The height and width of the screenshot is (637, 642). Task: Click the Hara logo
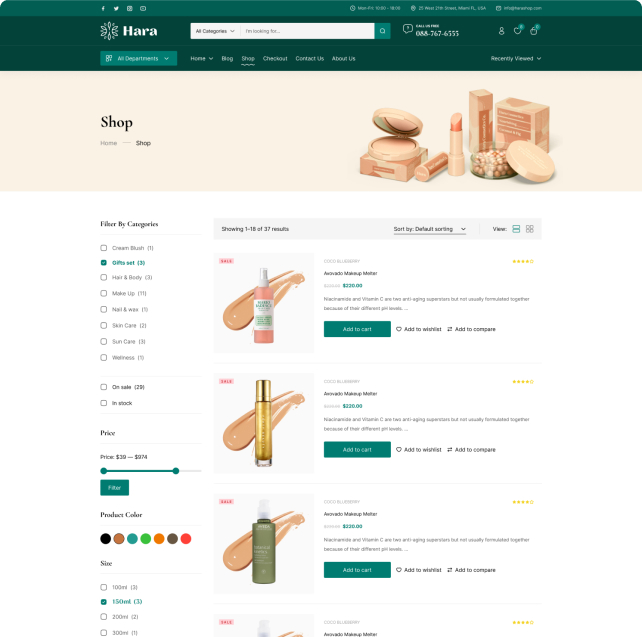pyautogui.click(x=129, y=31)
